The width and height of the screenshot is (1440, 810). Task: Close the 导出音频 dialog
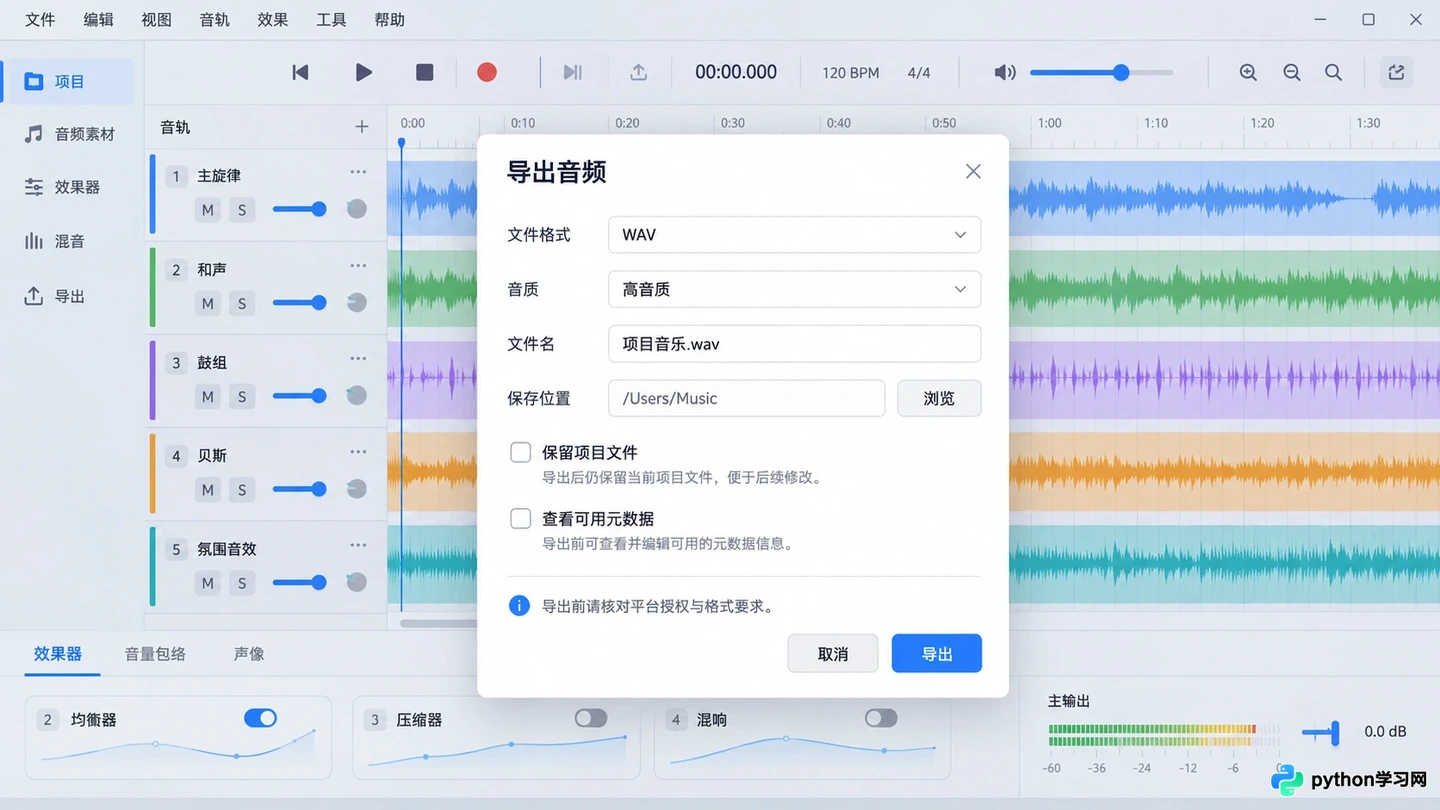click(973, 172)
